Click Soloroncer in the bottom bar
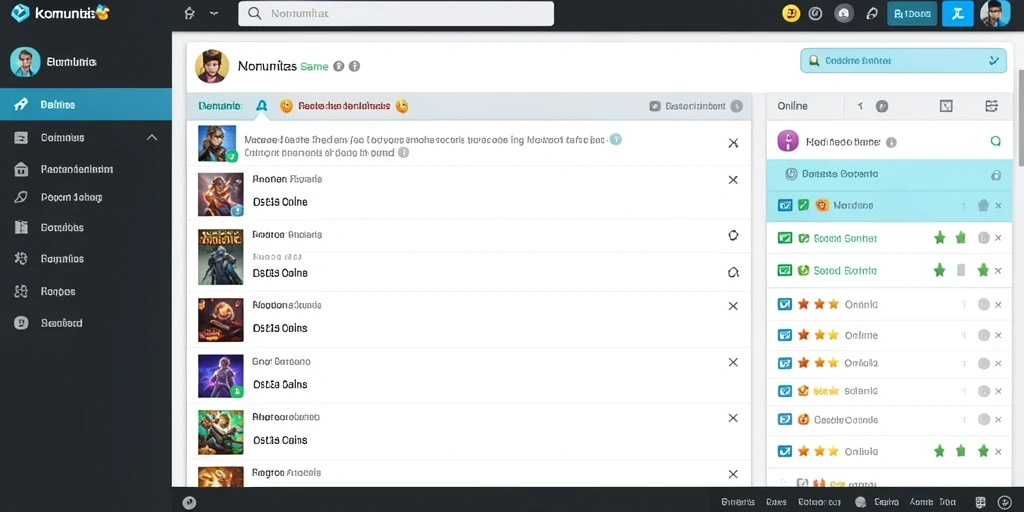 [820, 502]
